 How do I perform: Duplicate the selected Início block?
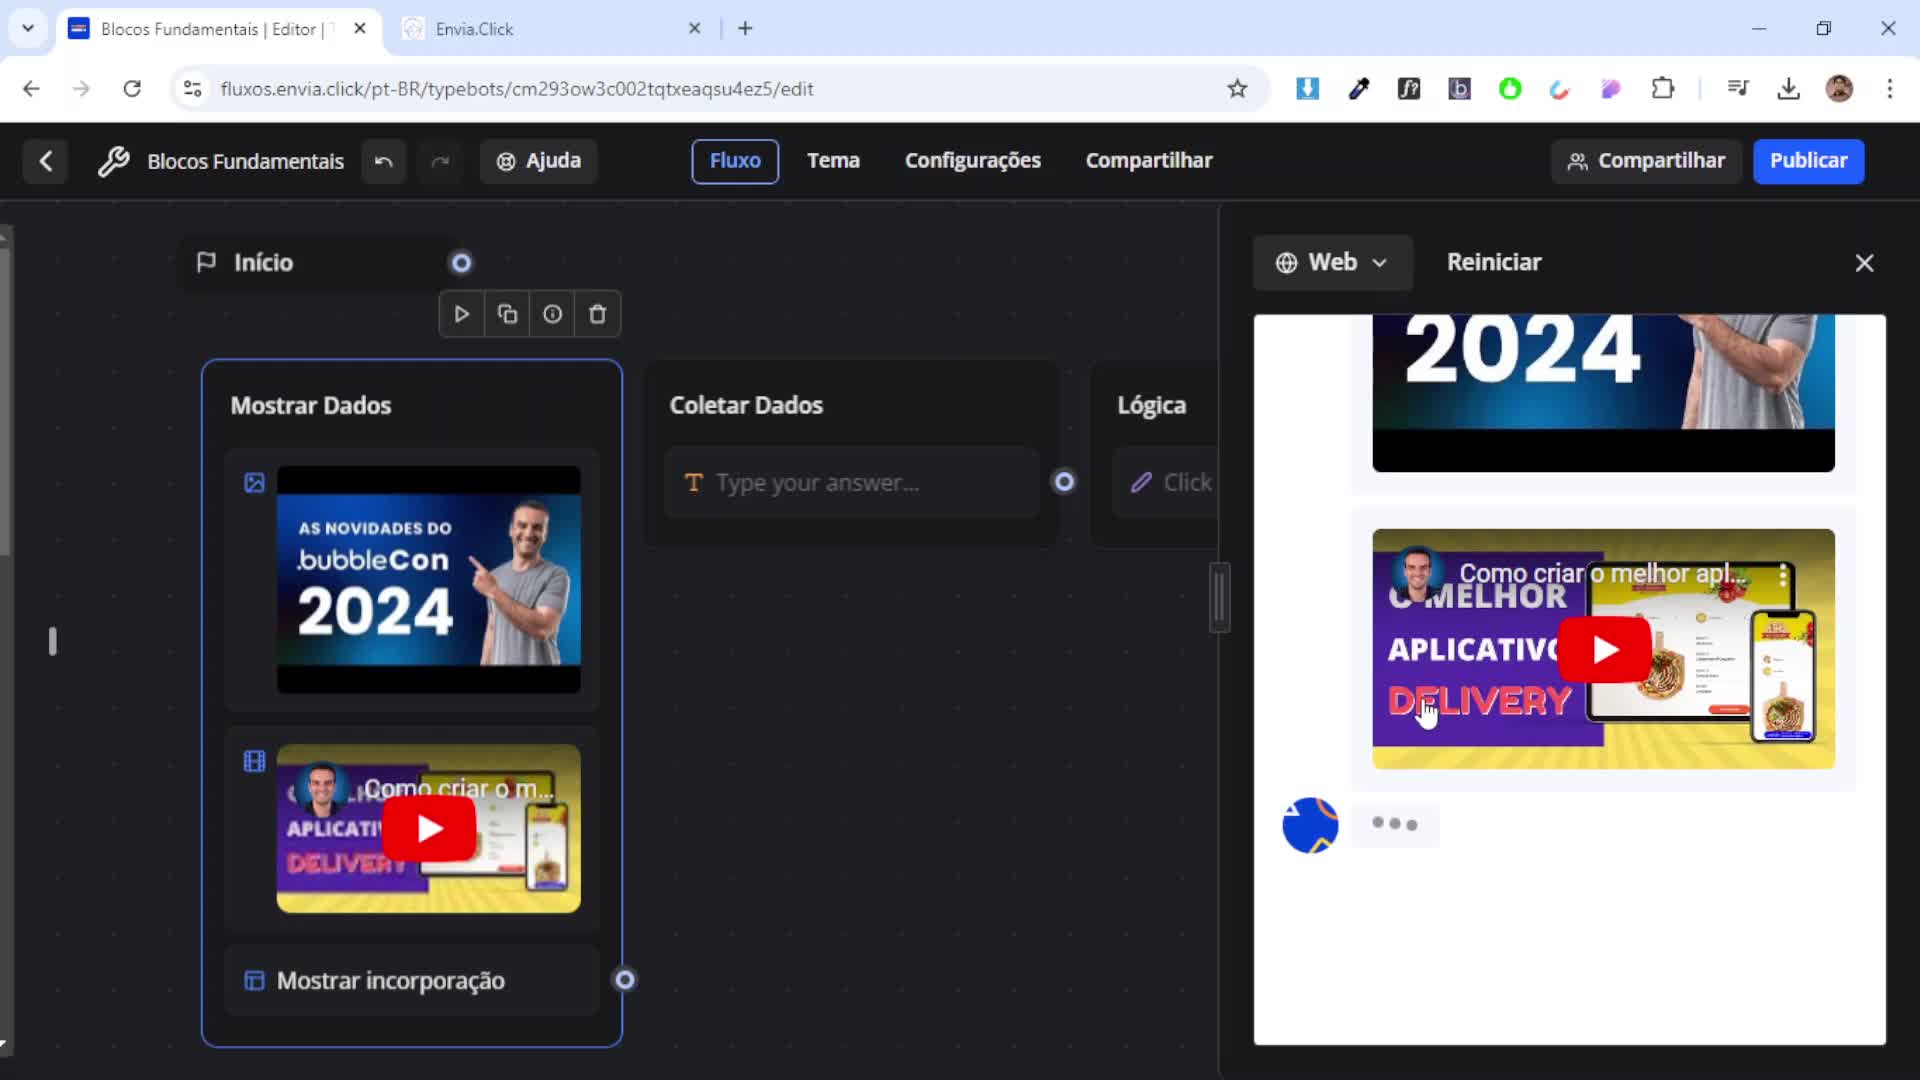pos(506,313)
